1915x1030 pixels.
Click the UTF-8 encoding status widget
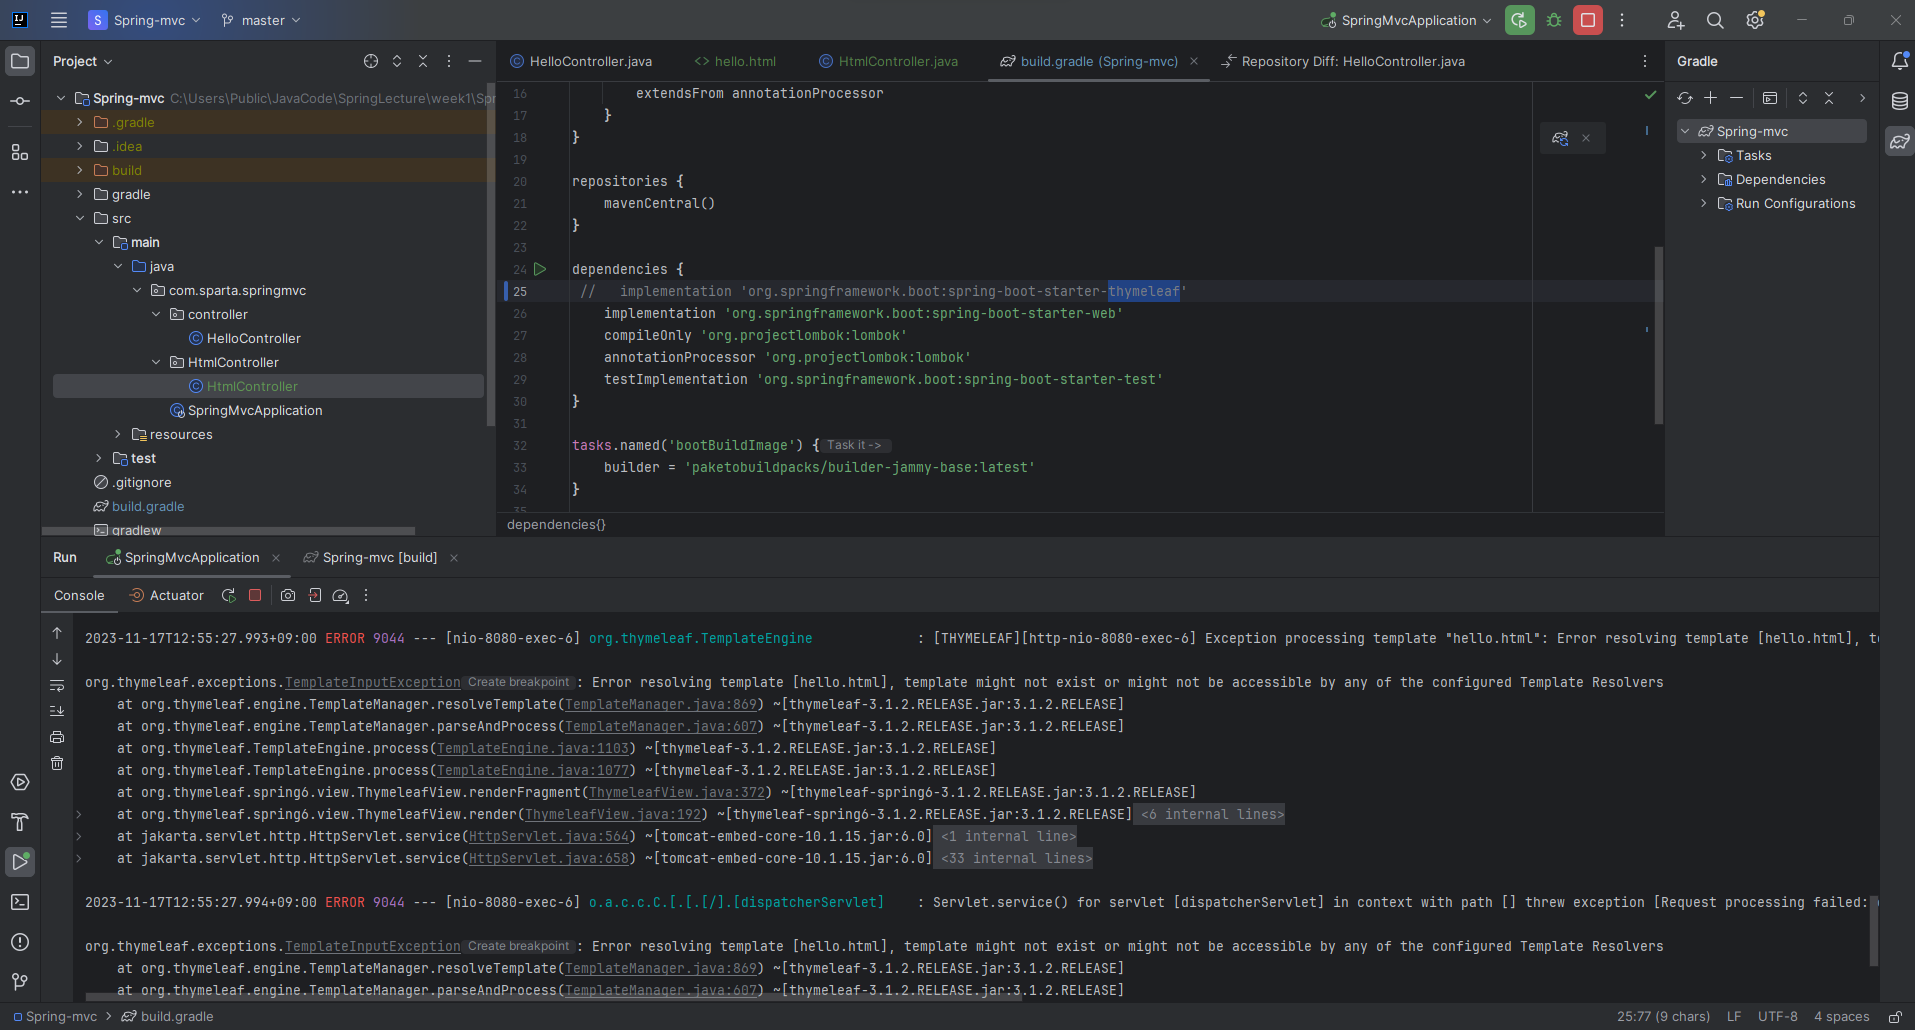(1778, 1016)
